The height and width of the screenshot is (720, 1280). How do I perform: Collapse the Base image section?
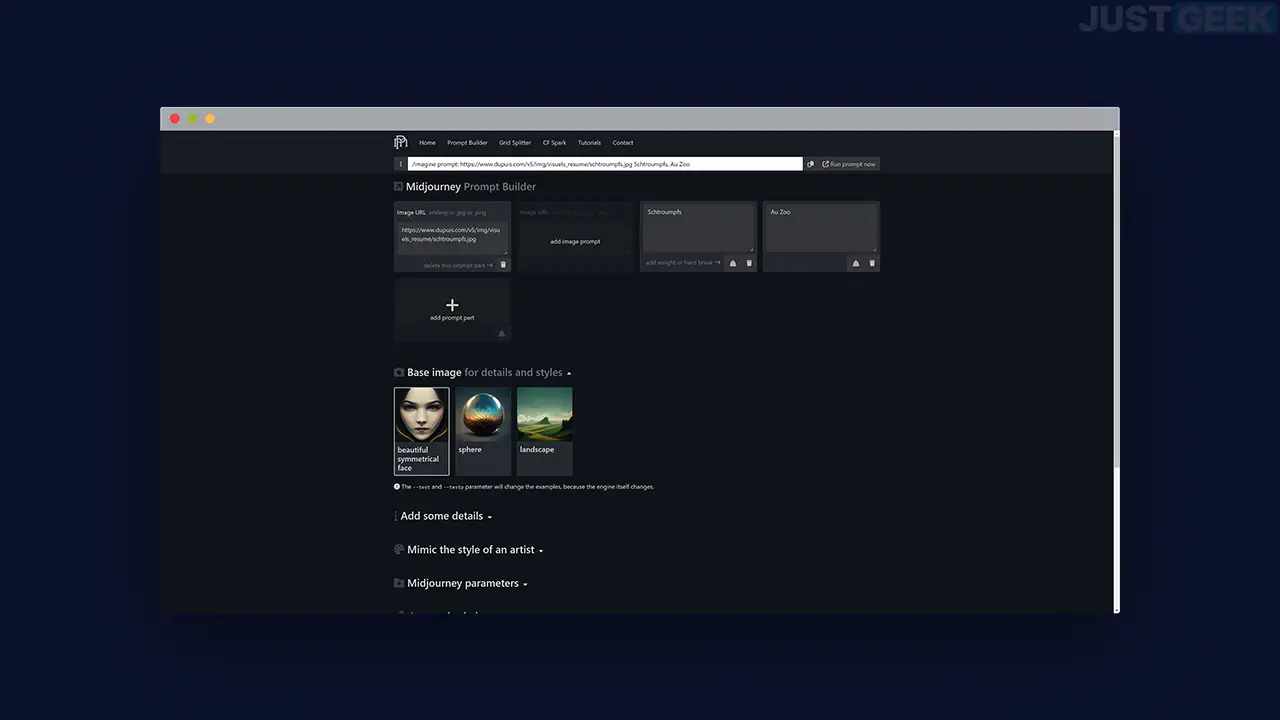[569, 373]
